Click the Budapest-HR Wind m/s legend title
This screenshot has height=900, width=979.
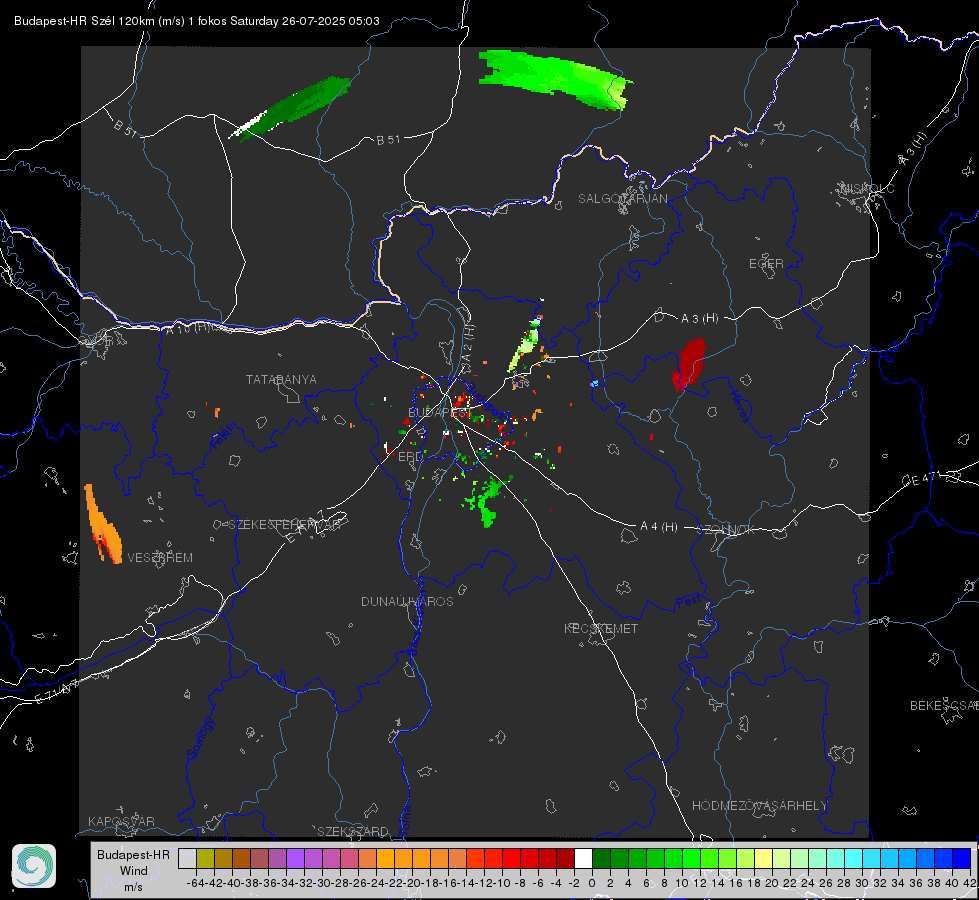(x=134, y=871)
